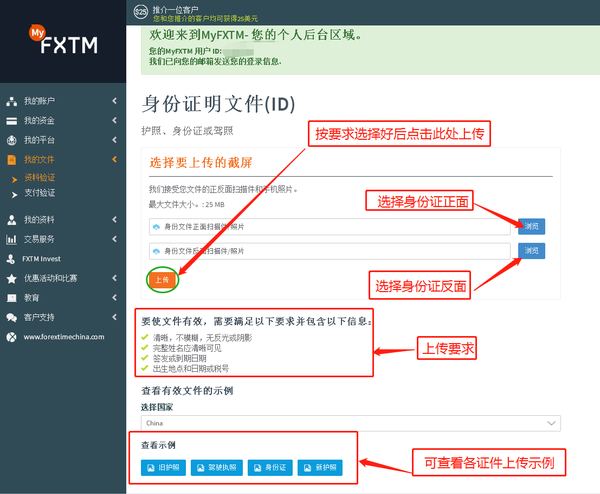
Task: Click the orange 上传 button
Action: (x=163, y=280)
